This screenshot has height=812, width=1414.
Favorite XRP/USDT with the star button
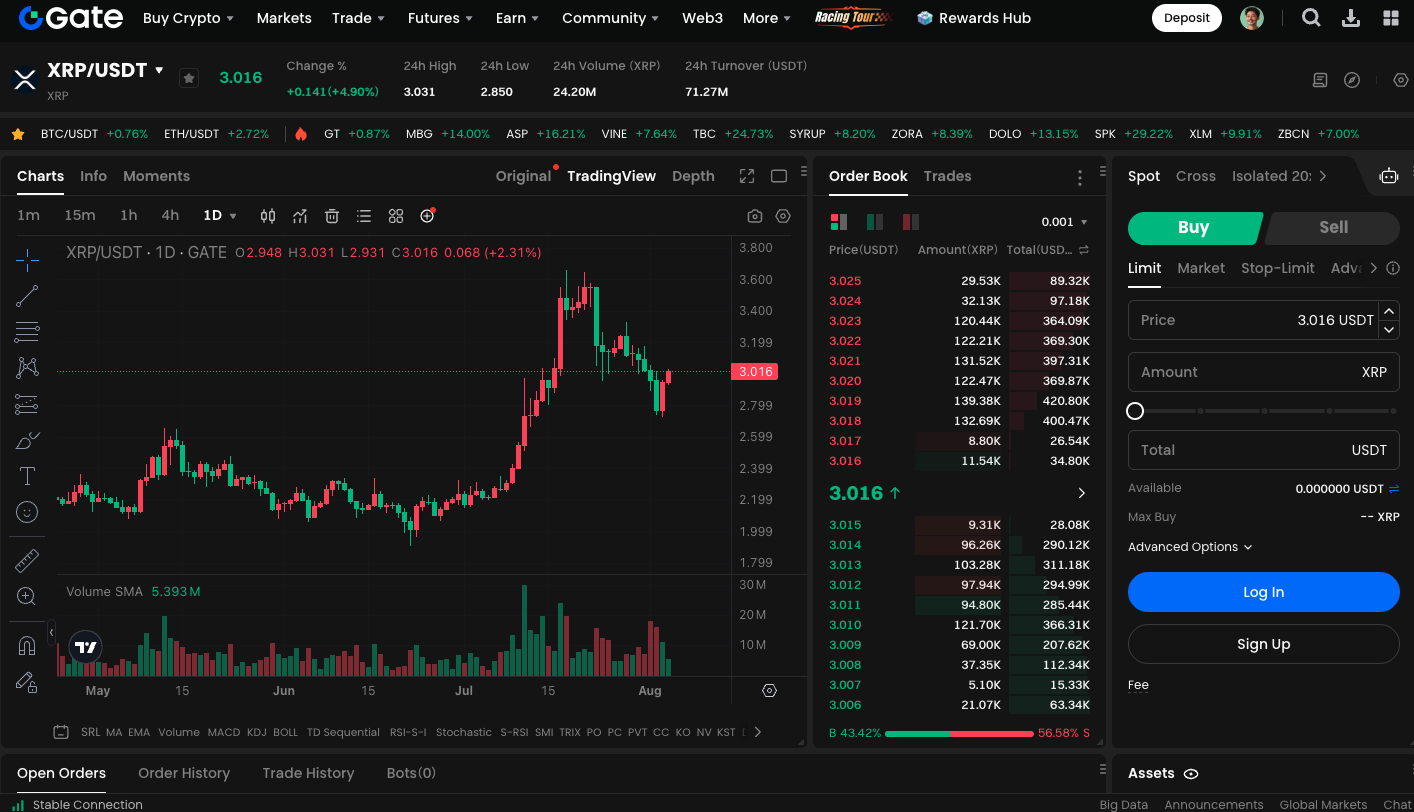click(x=188, y=78)
